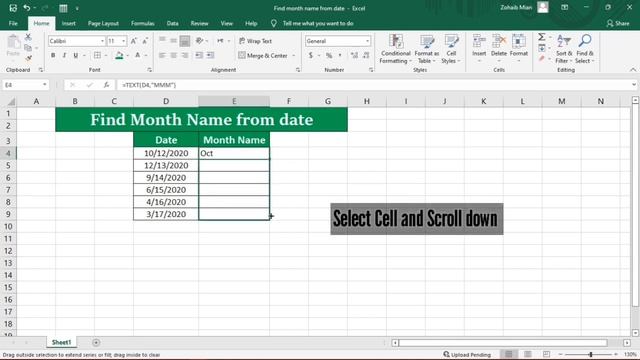Open the font size dropdown
640x360 pixels.
coord(124,41)
